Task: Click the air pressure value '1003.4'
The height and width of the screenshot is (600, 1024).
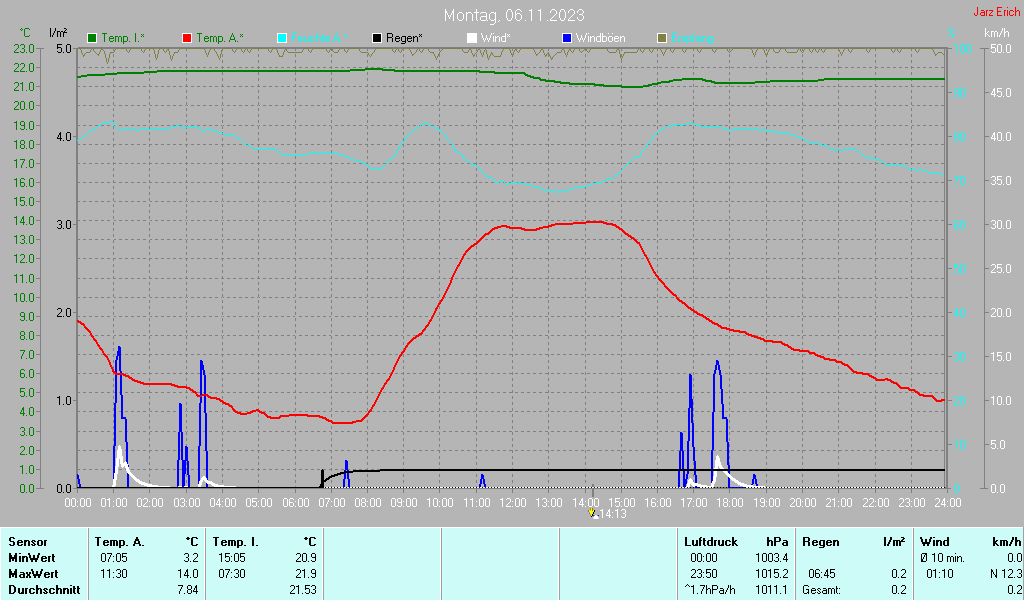Action: 772,558
